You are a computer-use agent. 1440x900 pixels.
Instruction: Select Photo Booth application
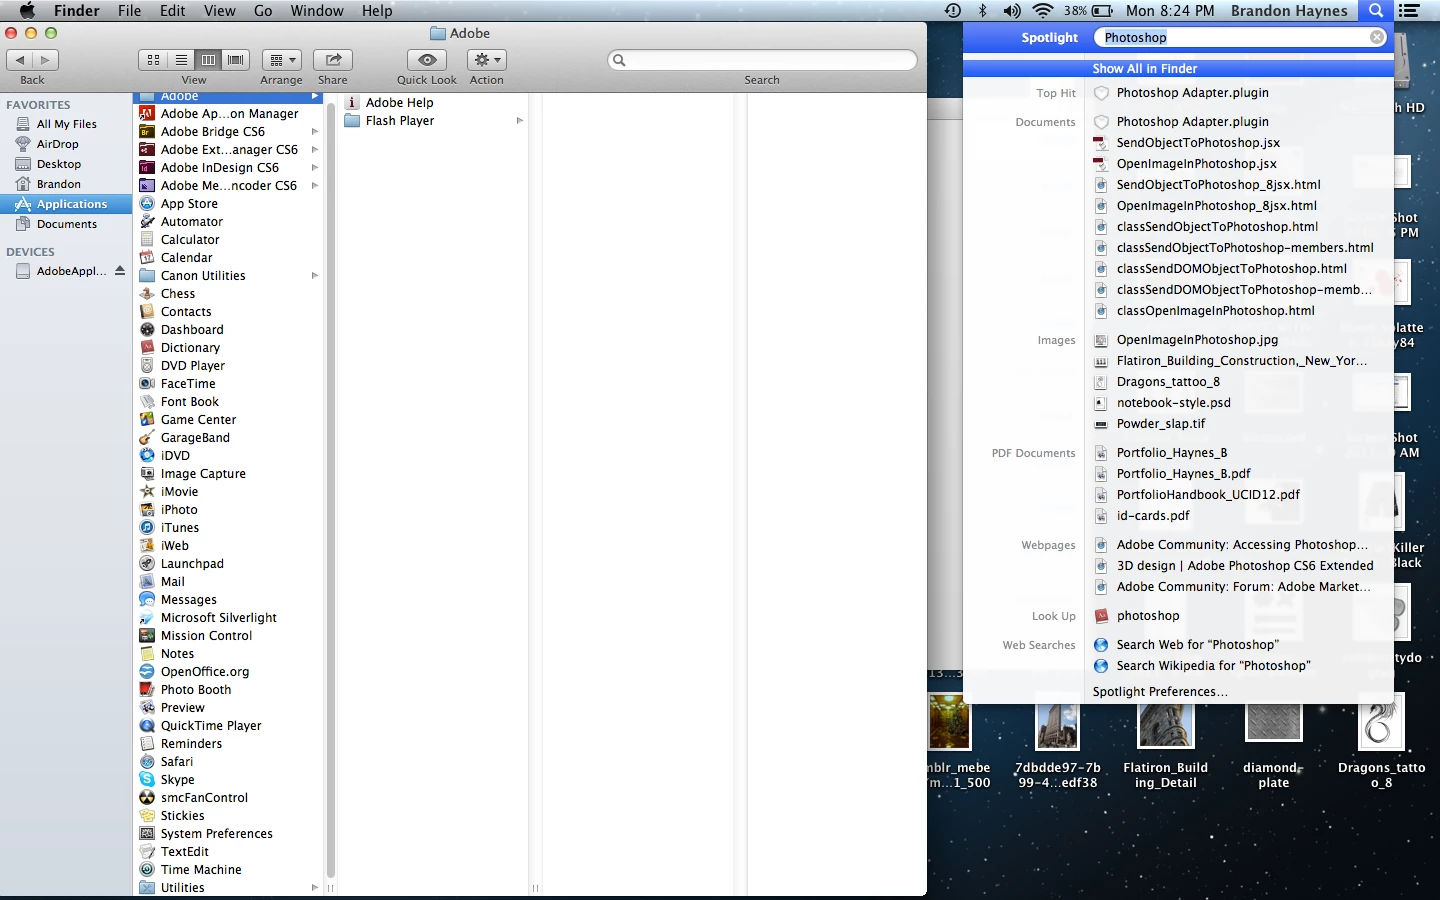[196, 689]
